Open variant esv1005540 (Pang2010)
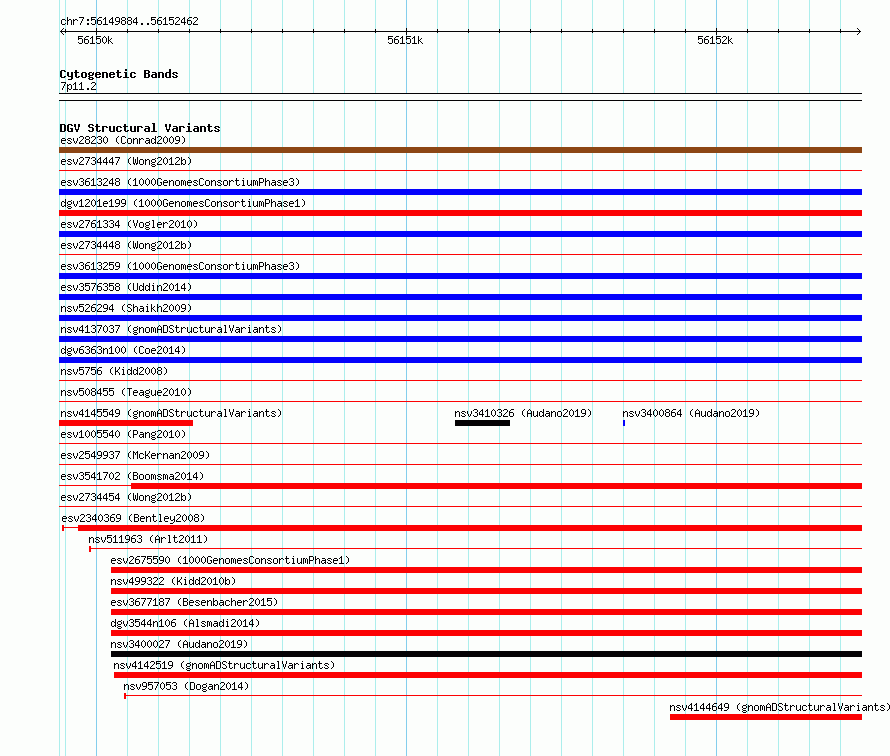Screen dimensions: 890x756 [x=123, y=434]
